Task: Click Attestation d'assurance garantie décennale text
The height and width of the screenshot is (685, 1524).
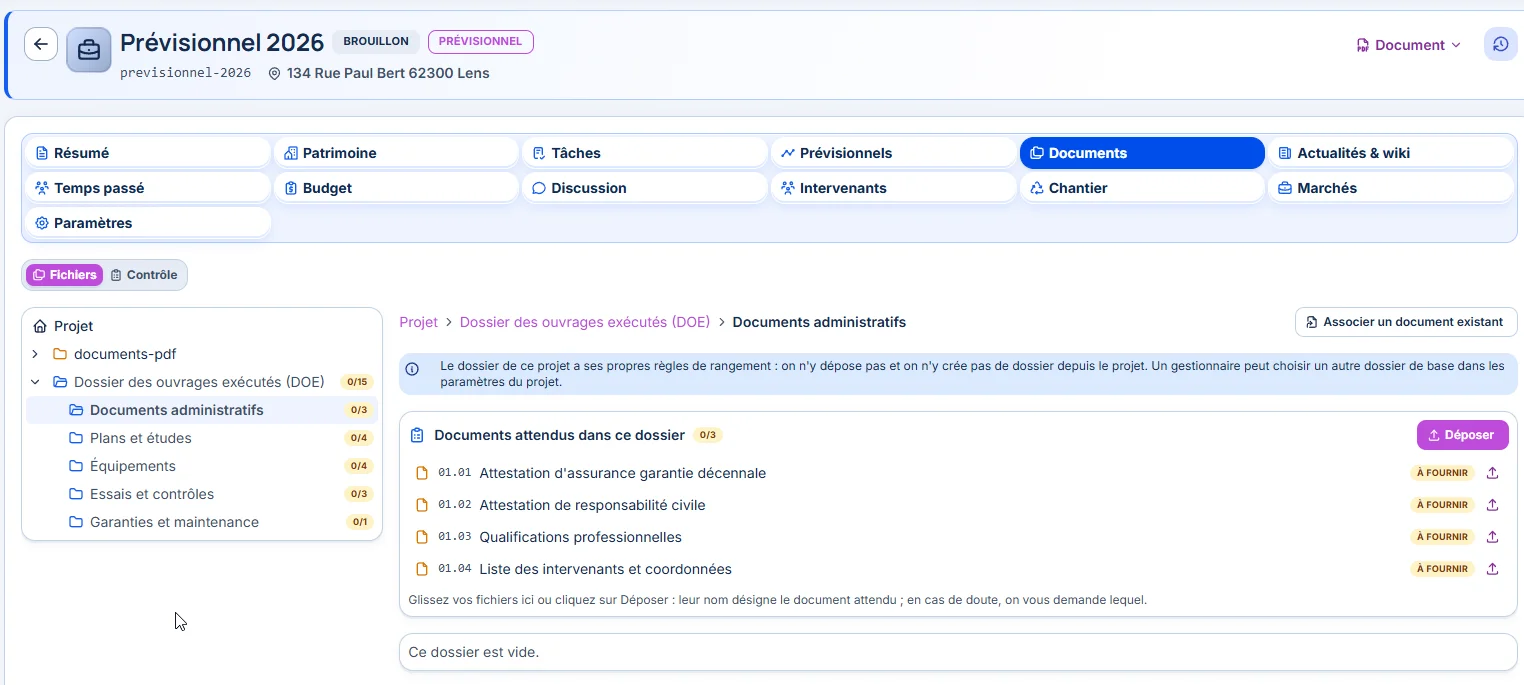Action: click(623, 473)
